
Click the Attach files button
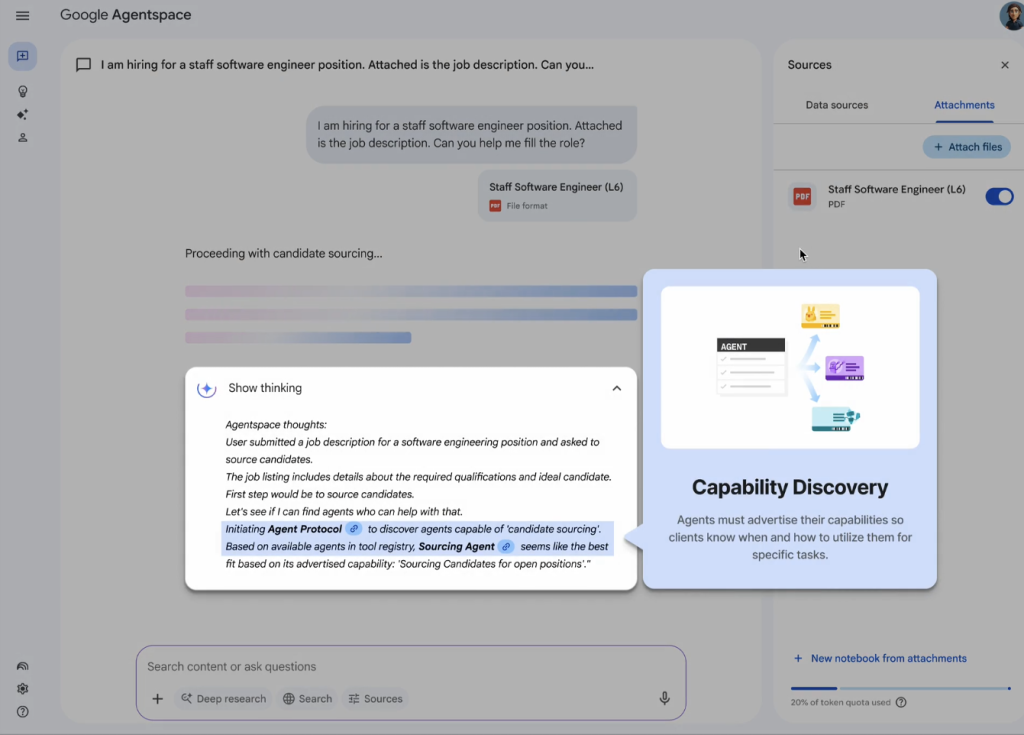pos(967,147)
